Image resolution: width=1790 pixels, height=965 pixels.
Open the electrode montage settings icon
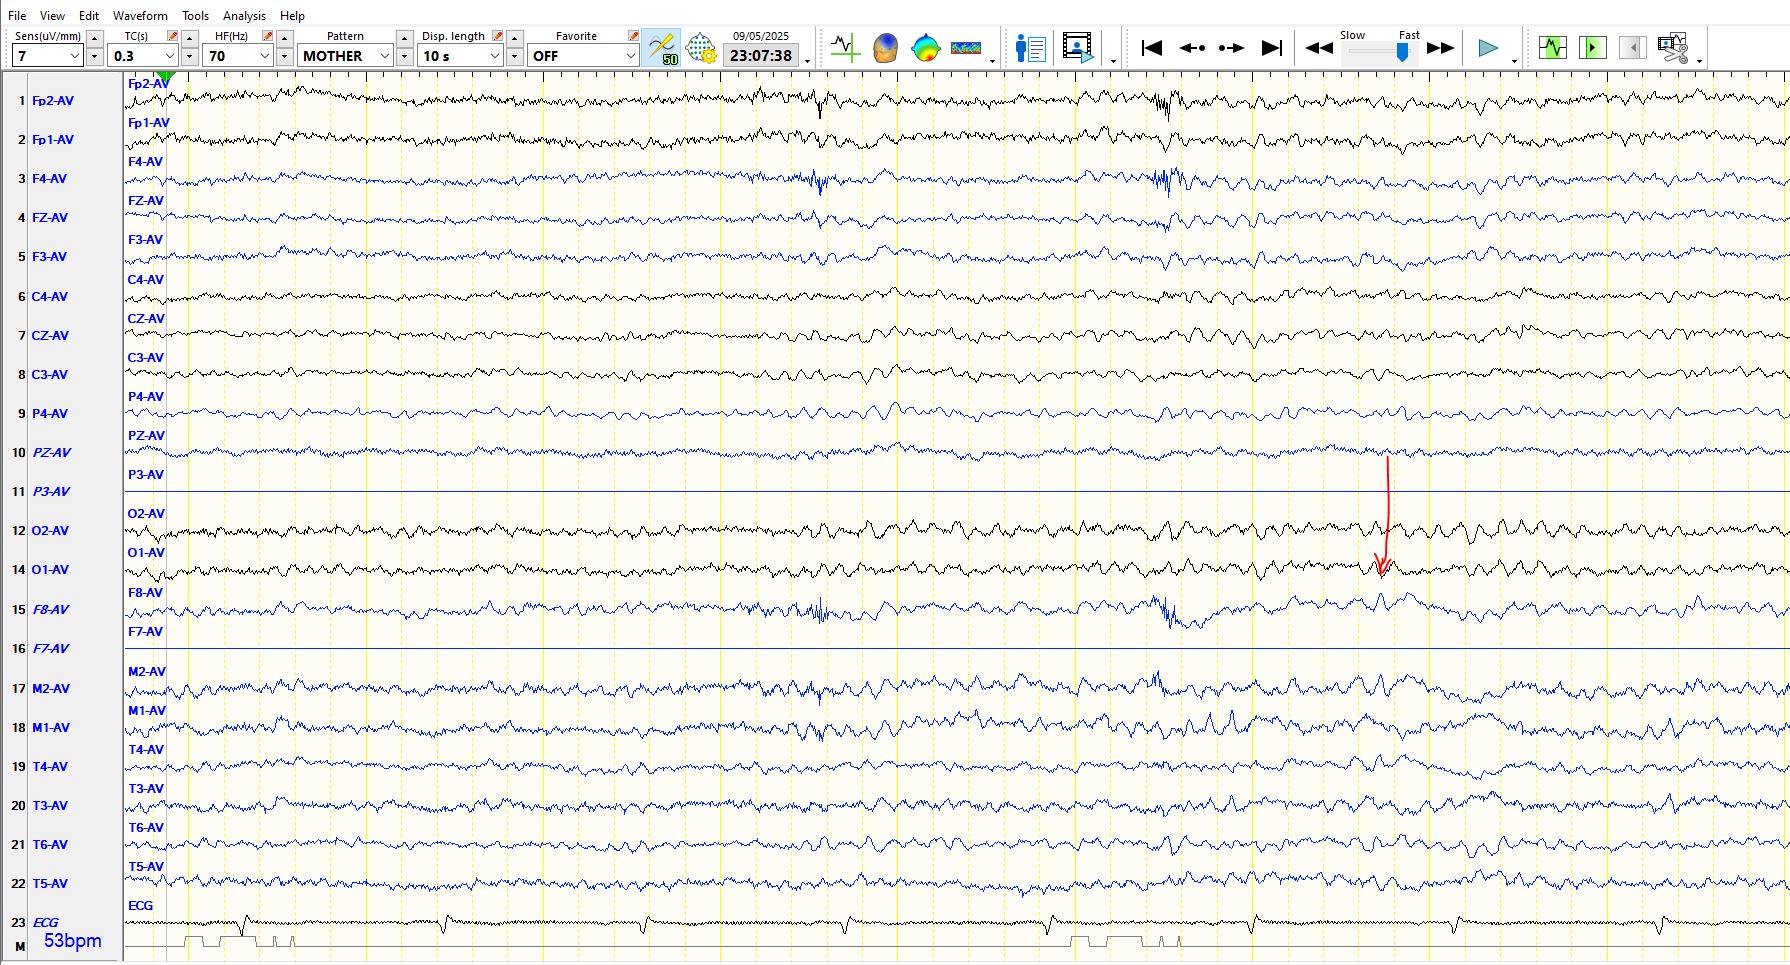701,47
